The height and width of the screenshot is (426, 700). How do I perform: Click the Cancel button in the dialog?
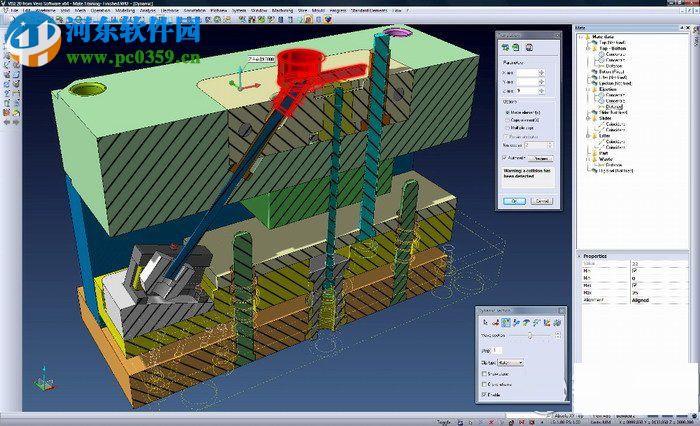pos(538,201)
